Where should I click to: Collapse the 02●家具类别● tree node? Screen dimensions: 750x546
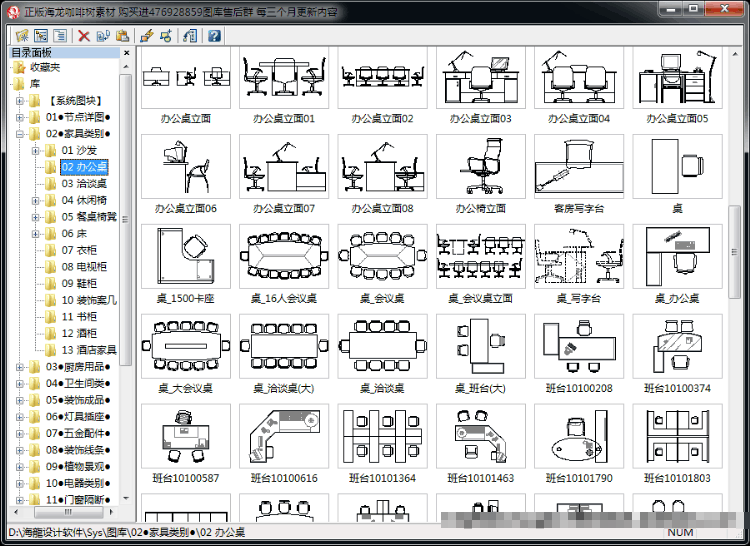[x=20, y=134]
